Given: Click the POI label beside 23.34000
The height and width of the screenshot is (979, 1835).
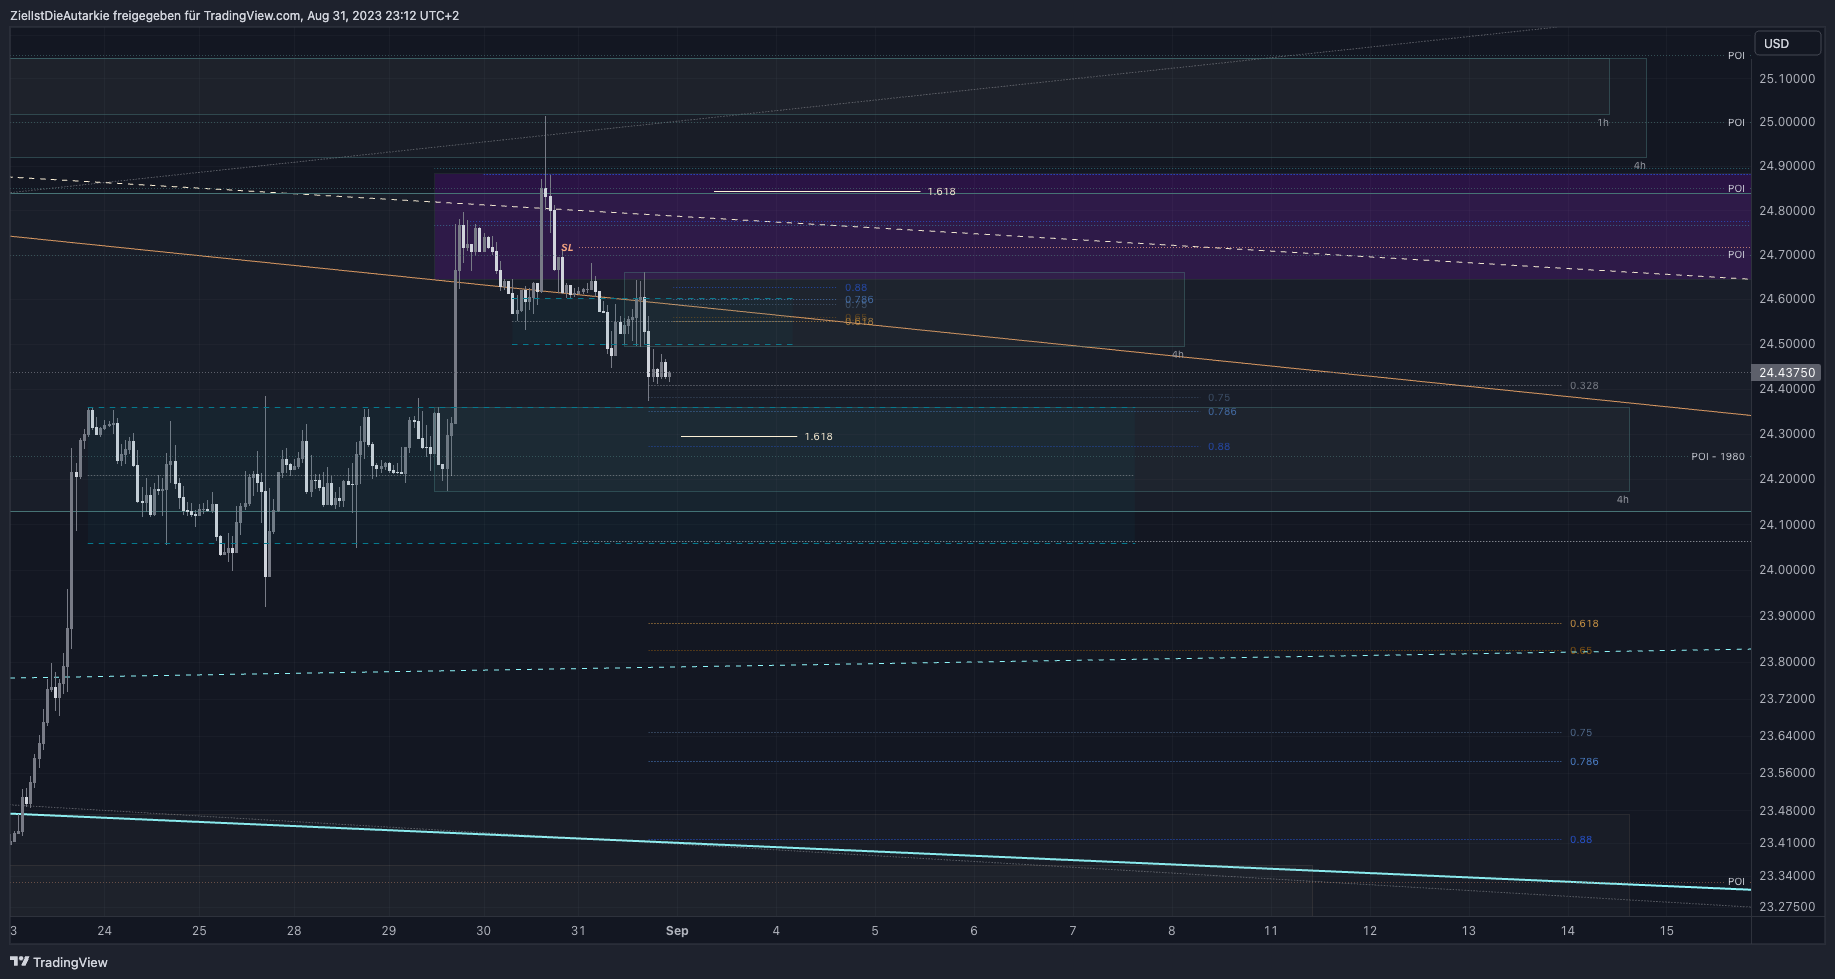Looking at the screenshot, I should point(1736,881).
